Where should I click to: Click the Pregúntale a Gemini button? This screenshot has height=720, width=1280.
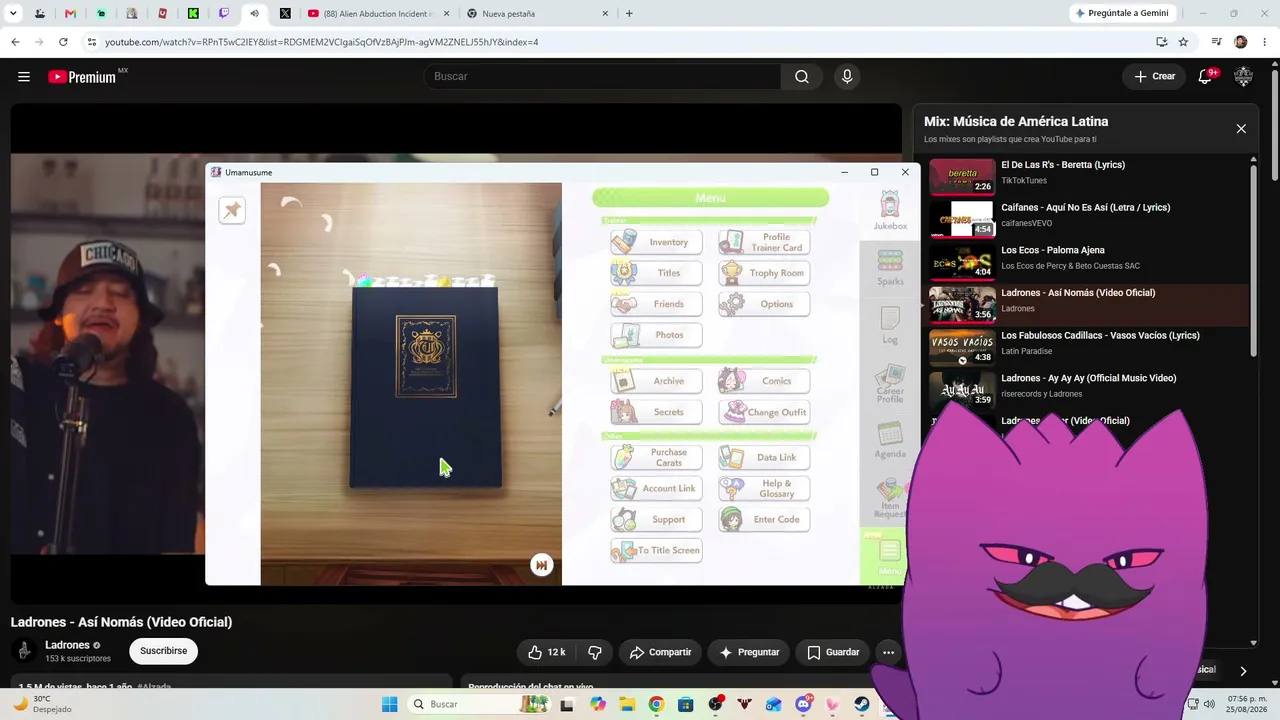[x=1121, y=14]
